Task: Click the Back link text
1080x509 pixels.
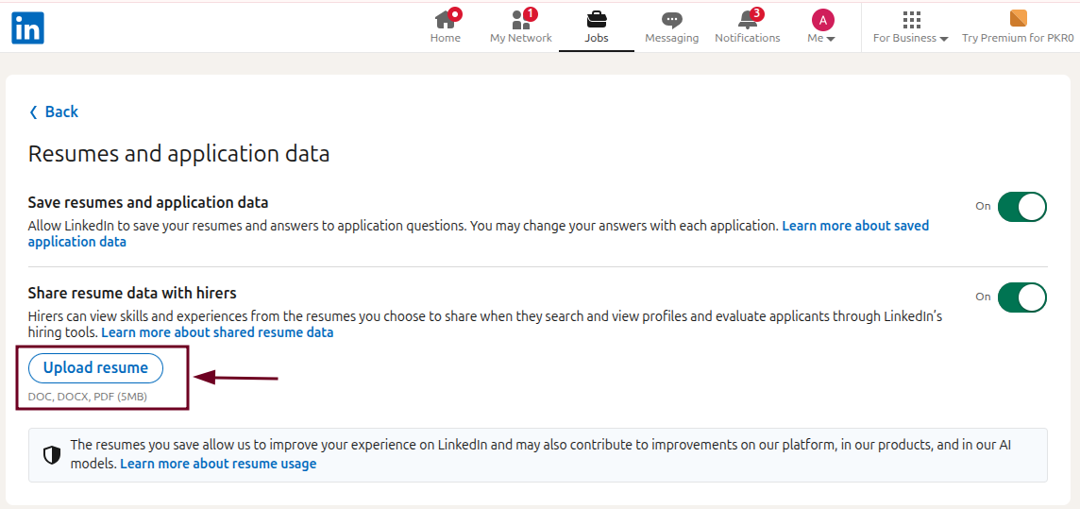Action: (x=61, y=112)
